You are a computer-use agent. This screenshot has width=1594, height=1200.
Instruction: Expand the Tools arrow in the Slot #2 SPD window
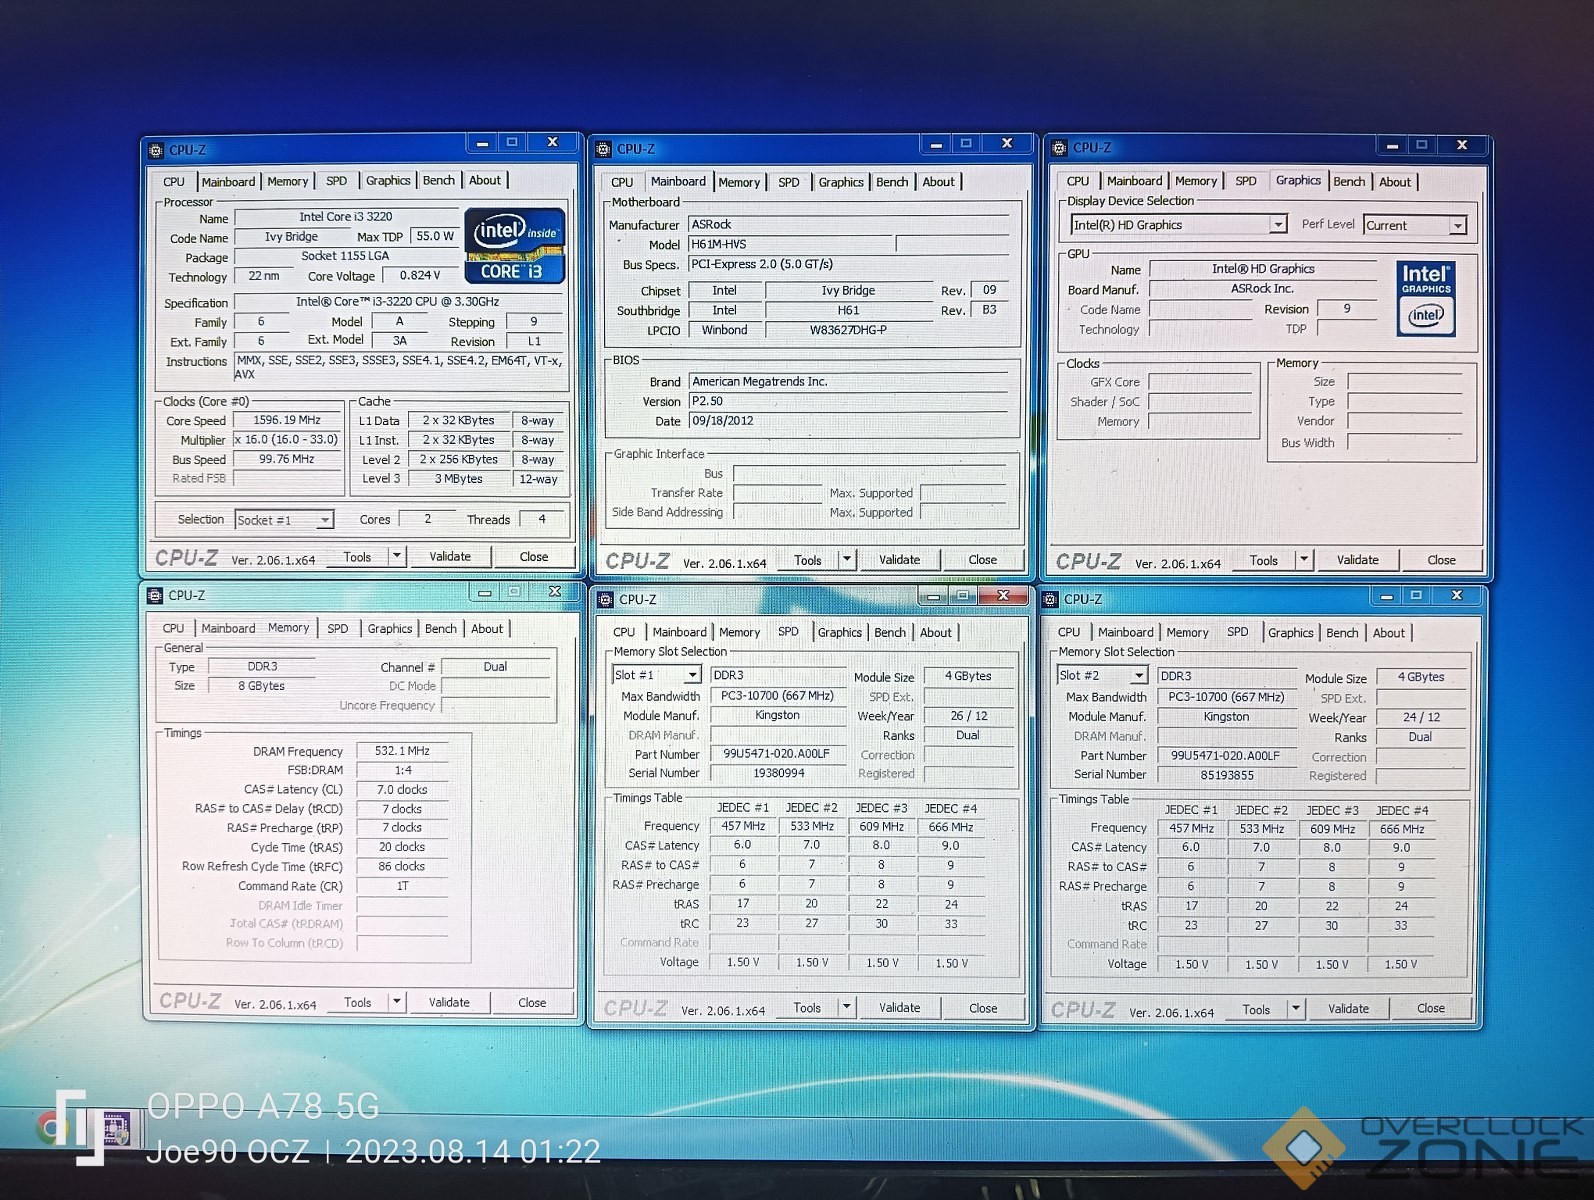(1295, 1009)
